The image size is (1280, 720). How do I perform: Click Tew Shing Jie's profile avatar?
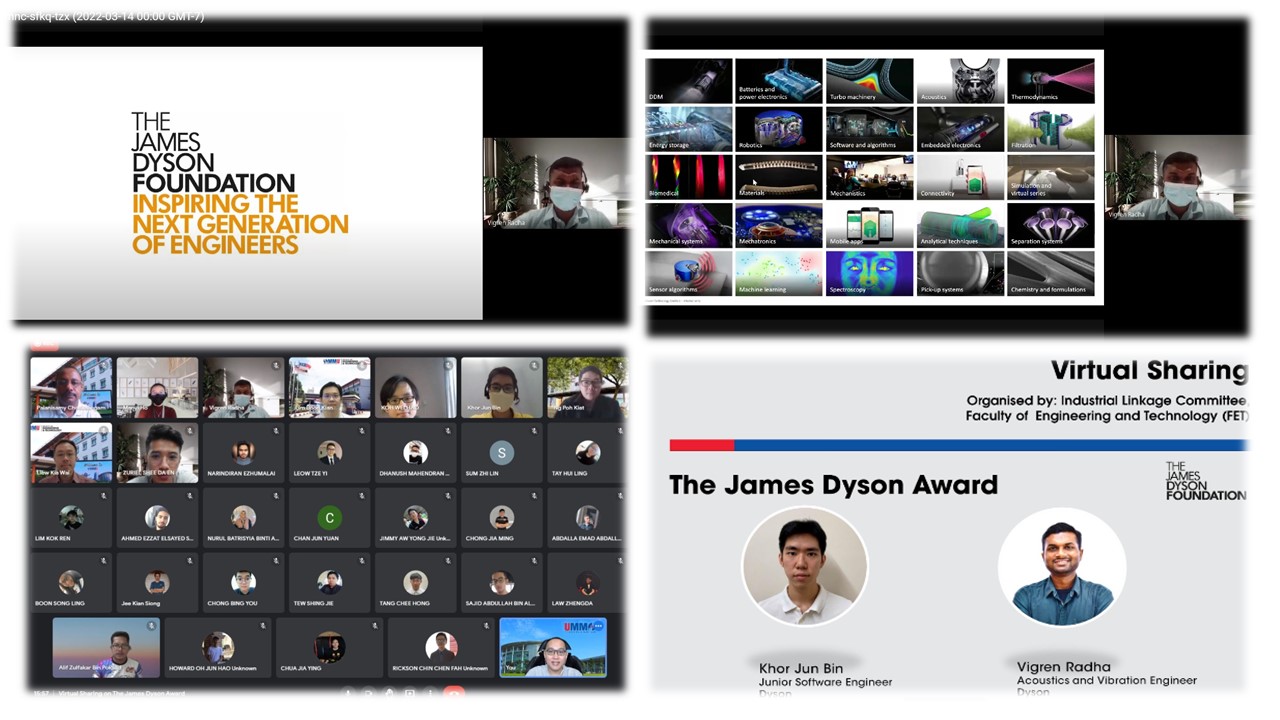click(329, 582)
